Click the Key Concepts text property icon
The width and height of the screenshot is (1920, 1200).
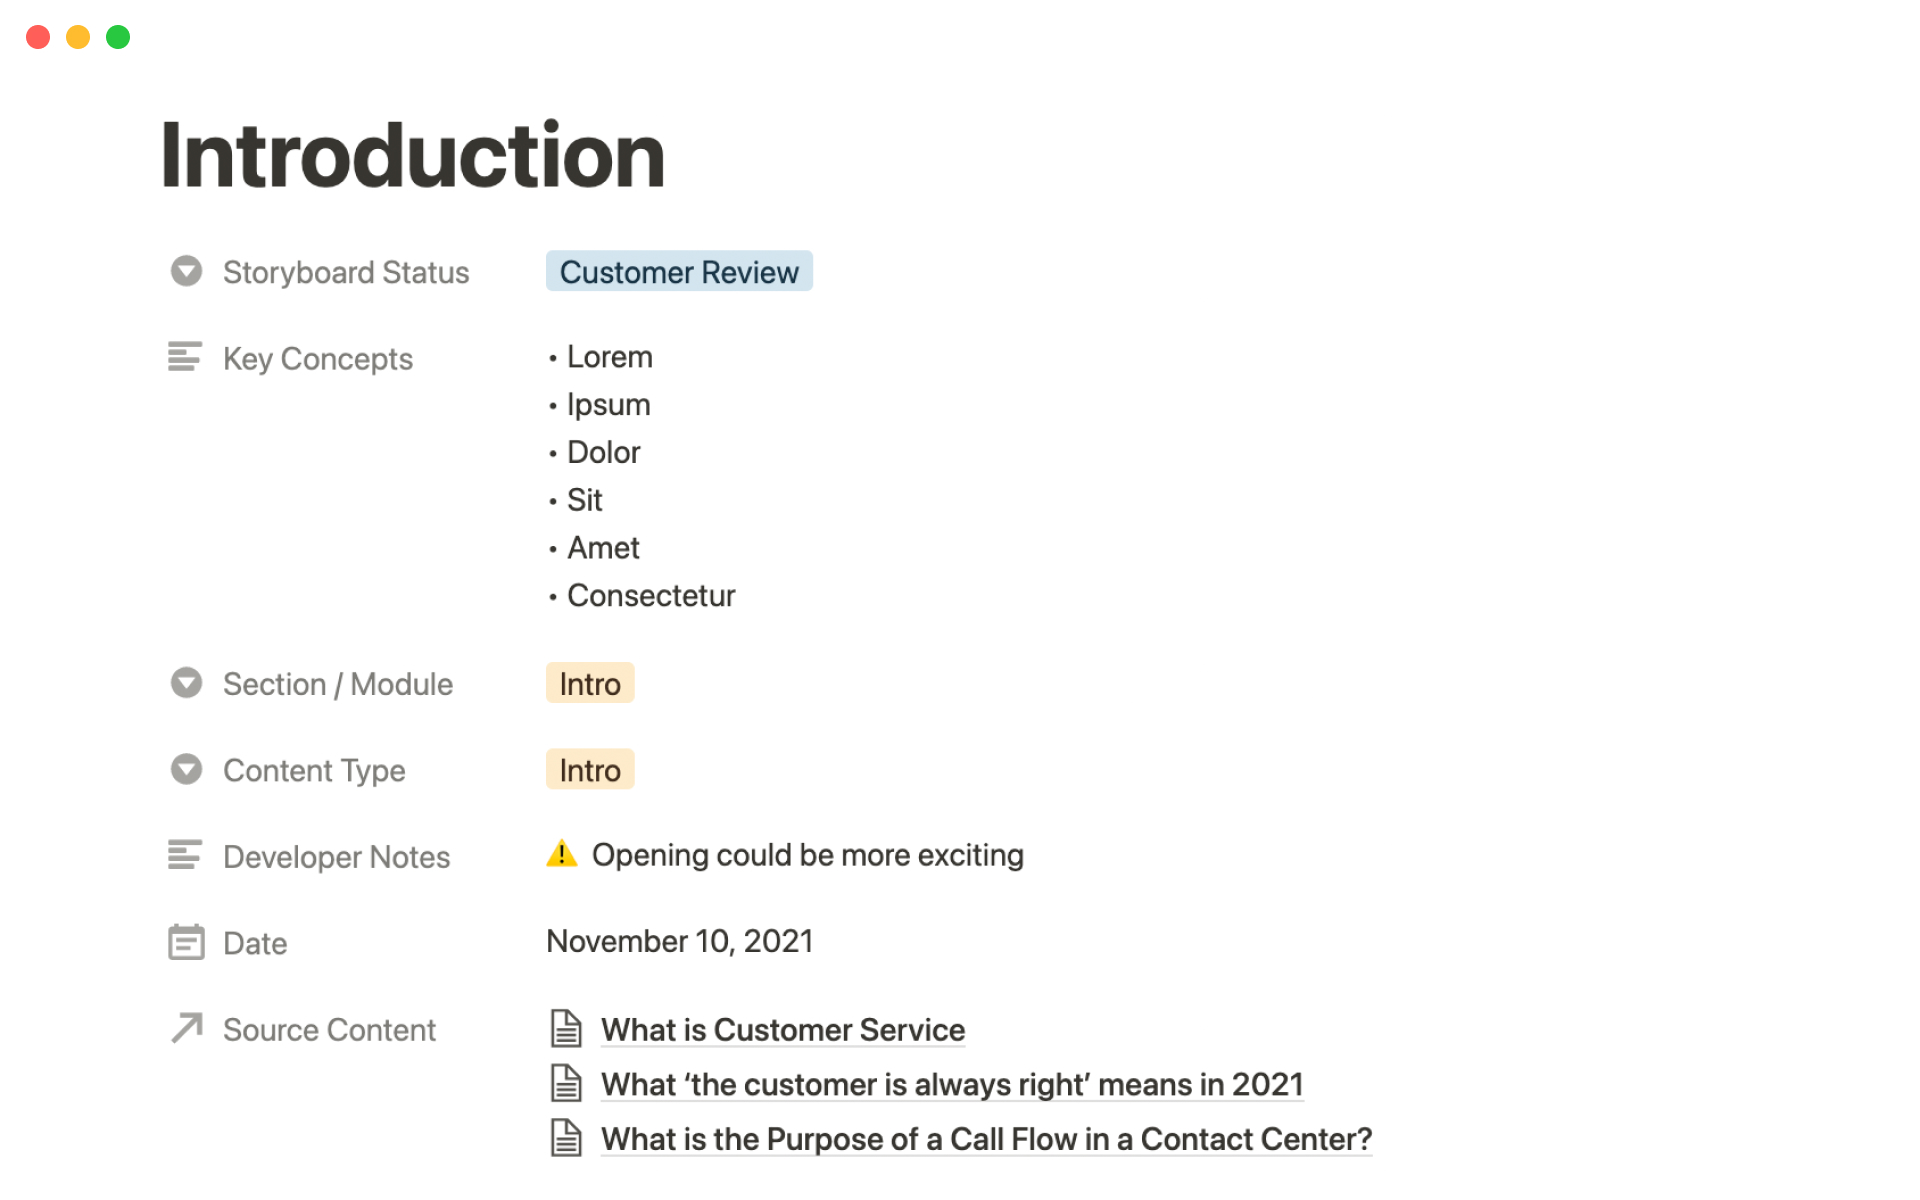click(185, 357)
